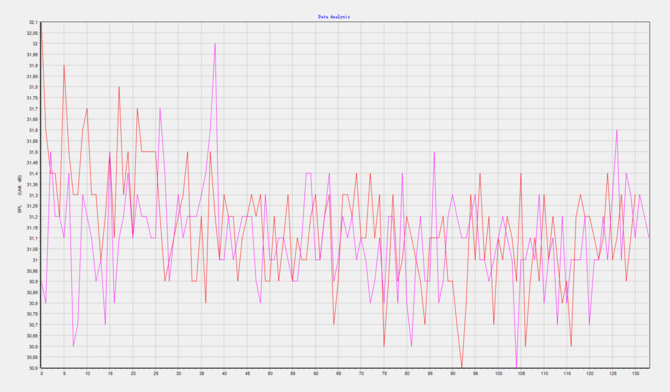The width and height of the screenshot is (670, 392).
Task: Select the 31,2 y-axis label
Action: click(33, 217)
